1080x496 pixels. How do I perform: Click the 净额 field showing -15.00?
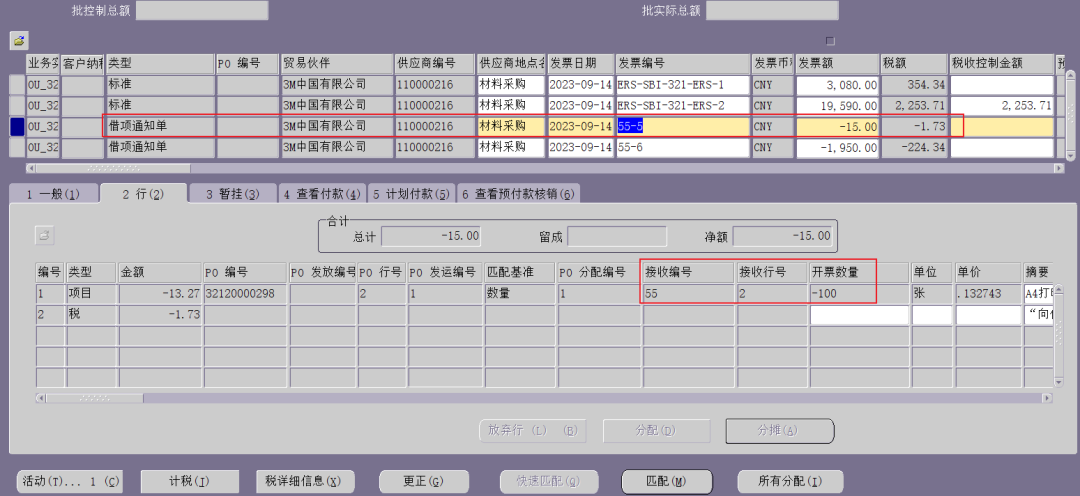(782, 237)
